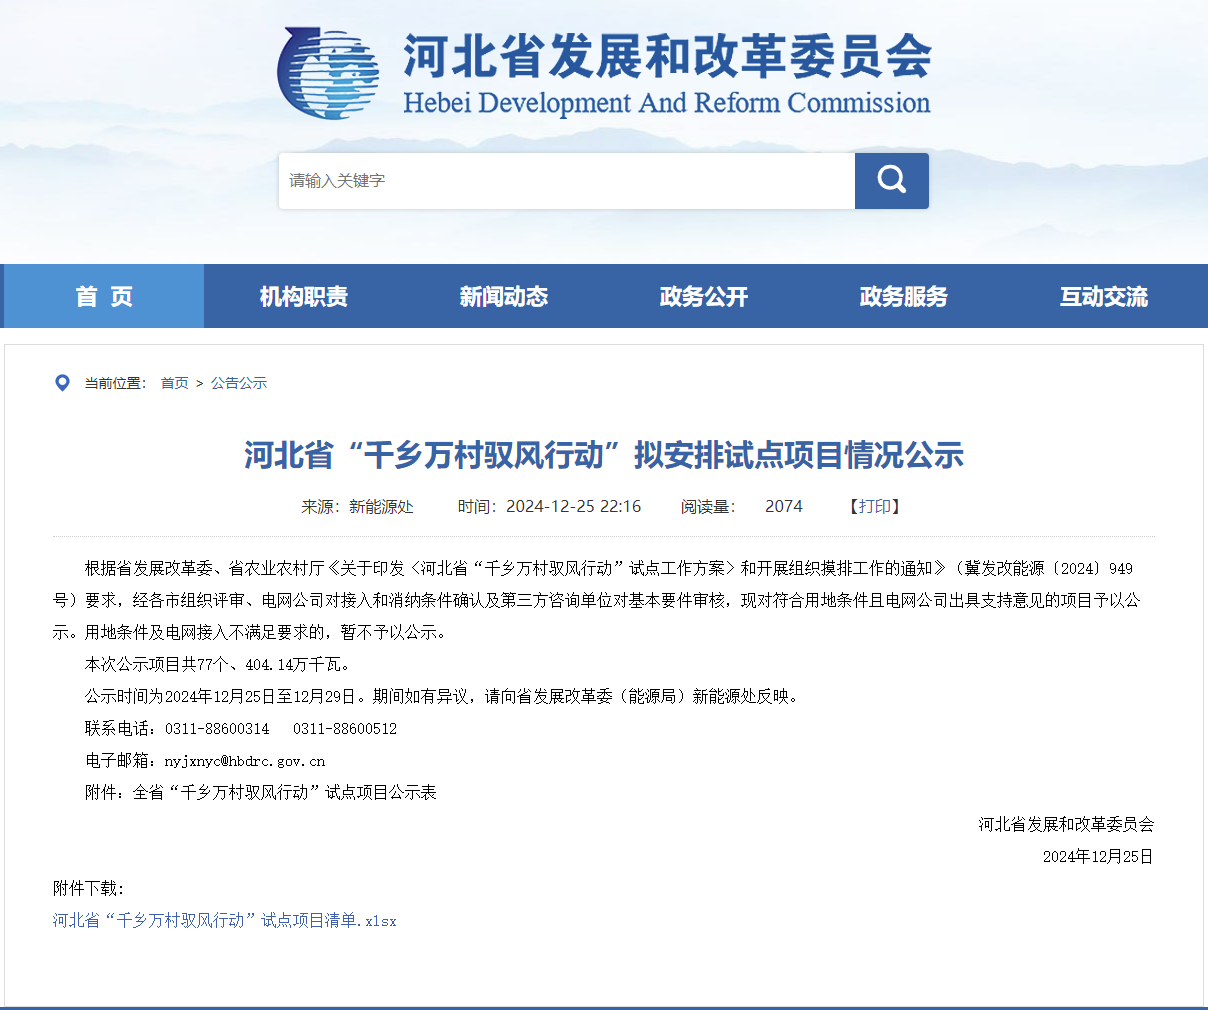Click the 附件下载 heading text
Viewport: 1208px width, 1010px height.
(x=89, y=888)
